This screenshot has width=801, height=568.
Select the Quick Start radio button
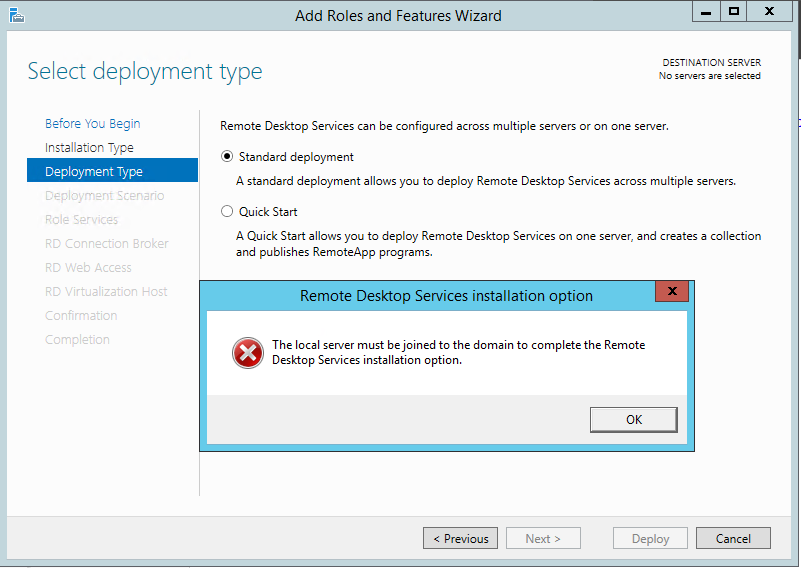pos(227,211)
